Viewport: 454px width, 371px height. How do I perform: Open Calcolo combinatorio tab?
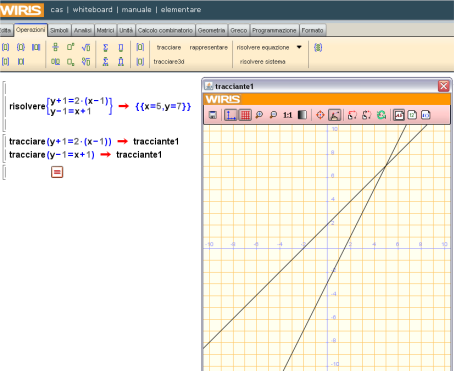pos(165,30)
